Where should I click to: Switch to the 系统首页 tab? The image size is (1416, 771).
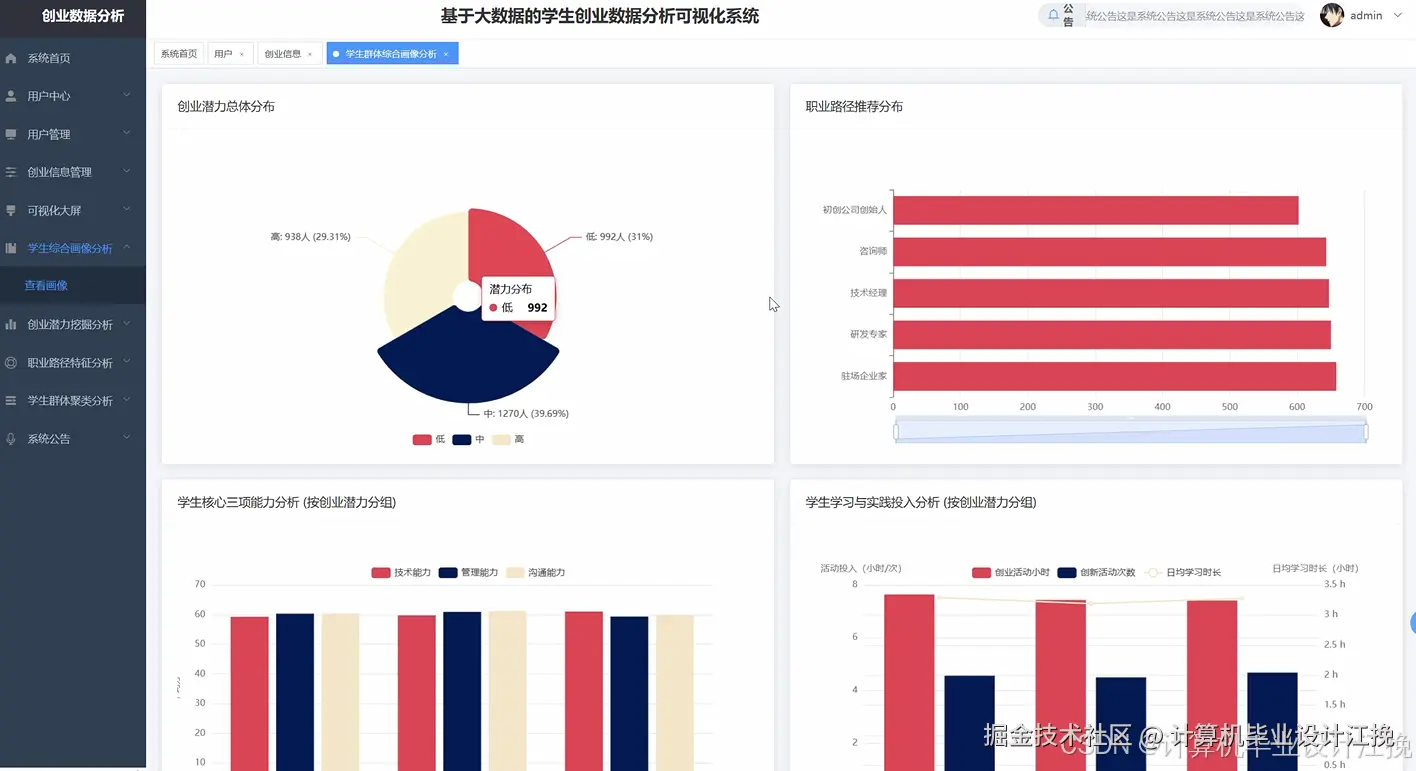point(179,54)
